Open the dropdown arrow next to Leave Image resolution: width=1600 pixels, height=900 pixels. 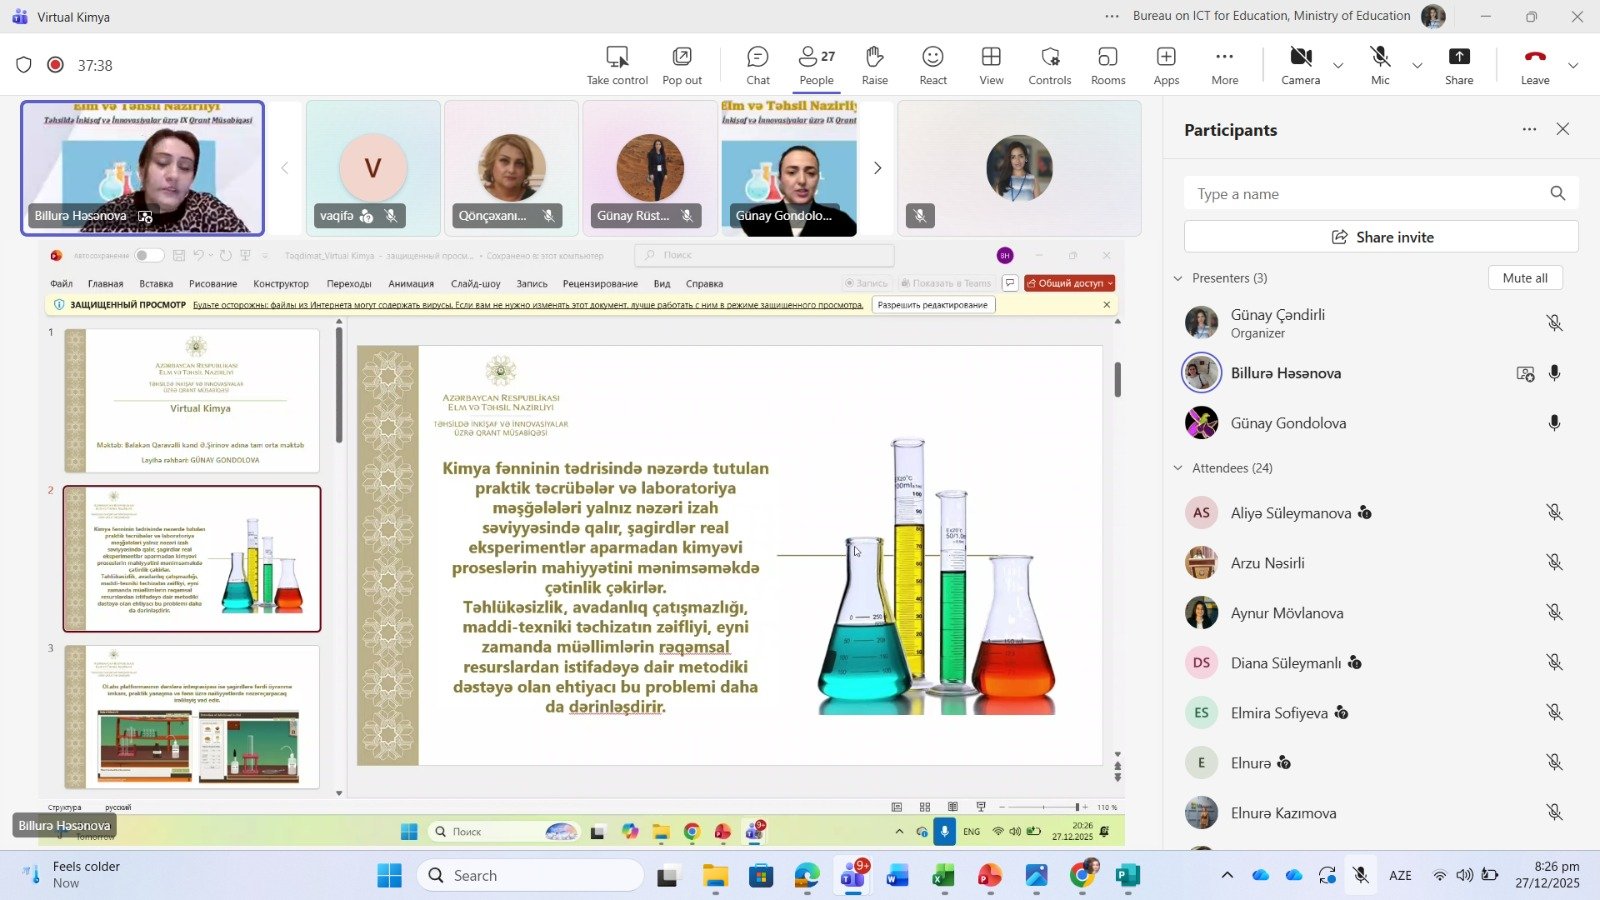tap(1573, 66)
